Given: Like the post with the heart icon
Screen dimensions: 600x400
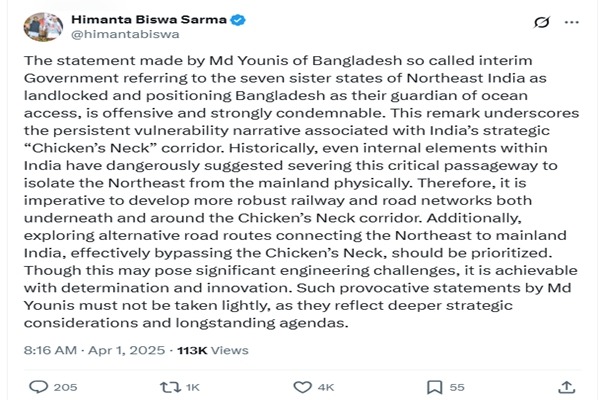Looking at the screenshot, I should point(301,387).
